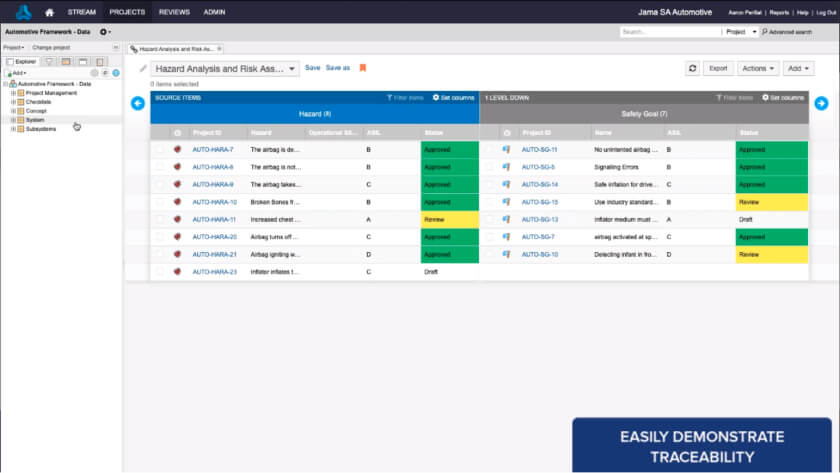This screenshot has height=473, width=840.
Task: Open the Actions dropdown menu
Action: [x=757, y=69]
